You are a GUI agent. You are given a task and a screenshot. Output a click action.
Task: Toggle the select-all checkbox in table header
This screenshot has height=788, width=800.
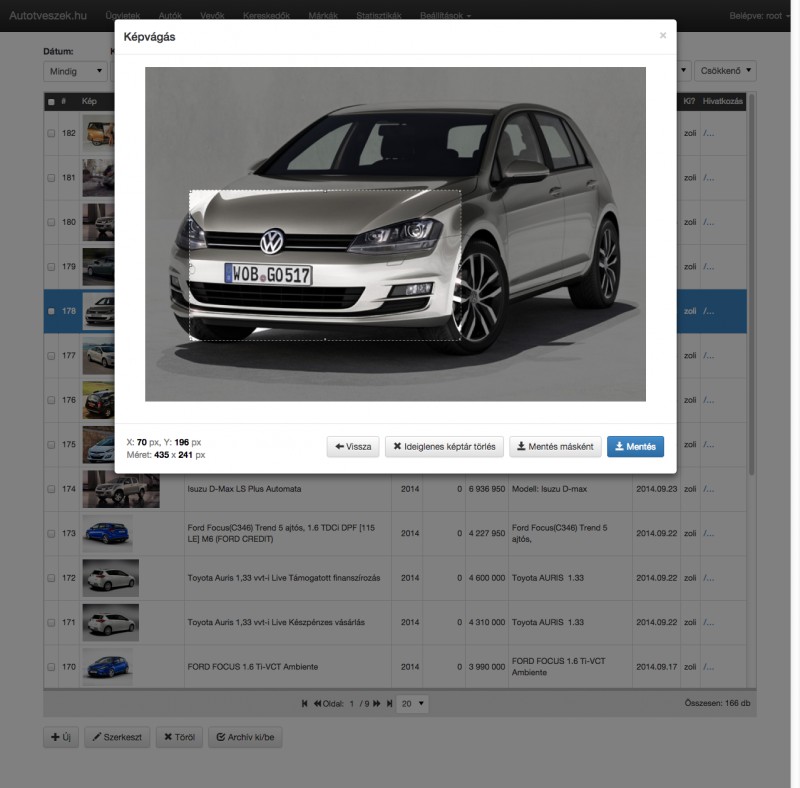click(x=51, y=101)
